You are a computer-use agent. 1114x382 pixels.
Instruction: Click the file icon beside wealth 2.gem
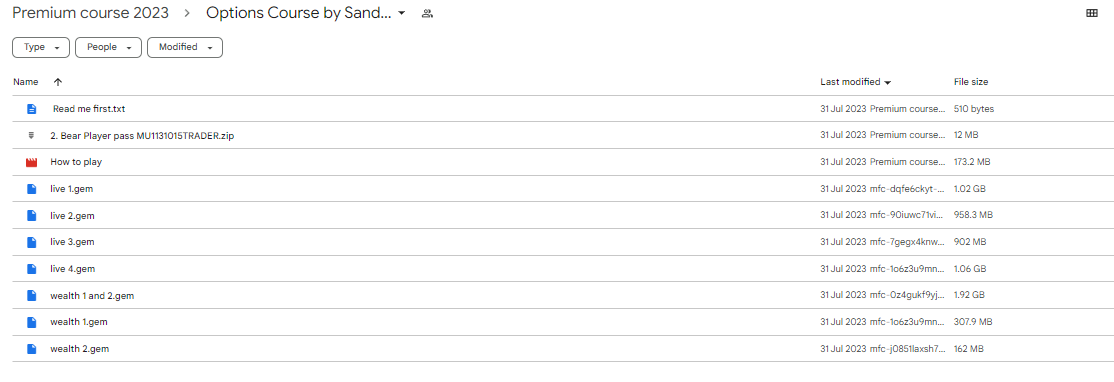pyautogui.click(x=31, y=349)
